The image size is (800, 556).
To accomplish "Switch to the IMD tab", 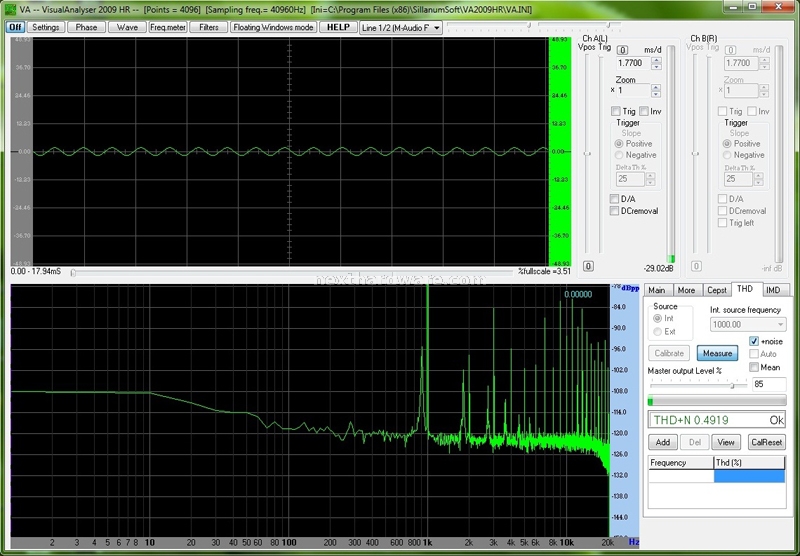I will click(x=773, y=290).
